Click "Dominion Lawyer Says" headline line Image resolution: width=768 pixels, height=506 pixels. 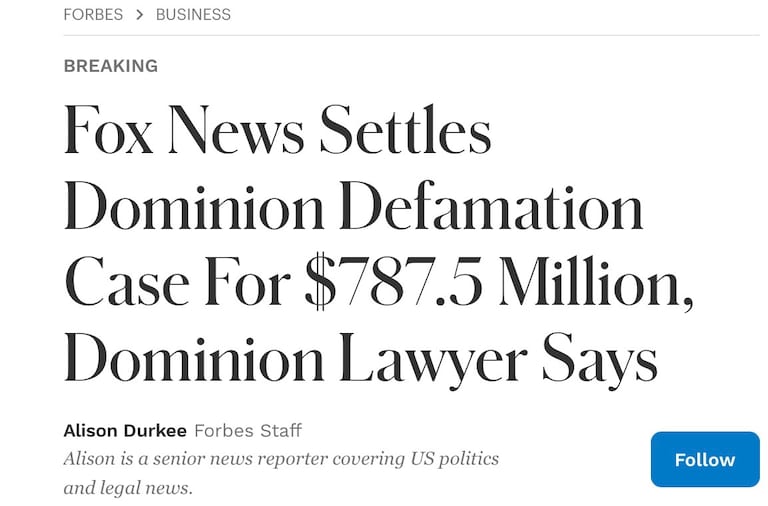360,358
